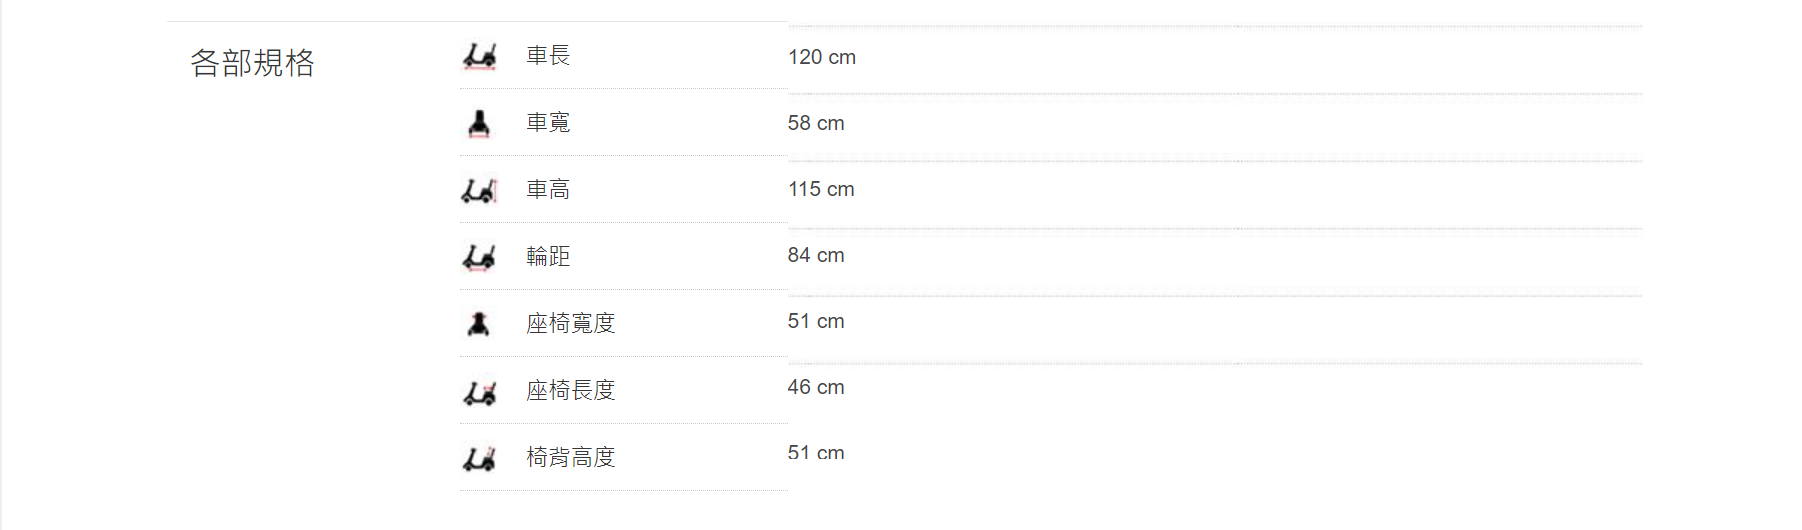Click the 椅背高度 label
Image resolution: width=1802 pixels, height=530 pixels.
pyautogui.click(x=571, y=458)
